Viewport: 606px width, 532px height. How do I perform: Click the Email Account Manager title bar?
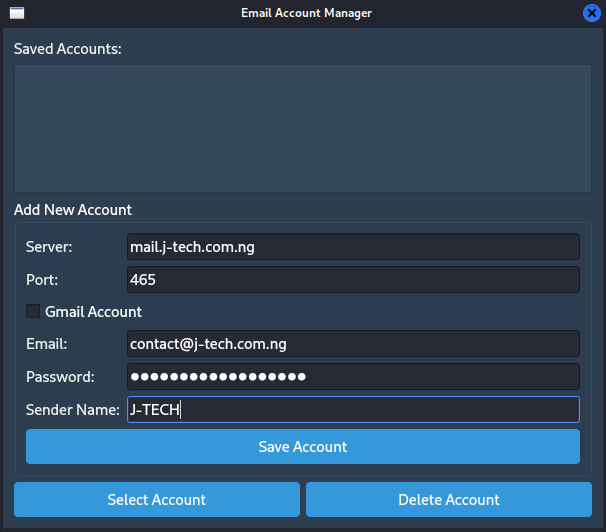[306, 13]
